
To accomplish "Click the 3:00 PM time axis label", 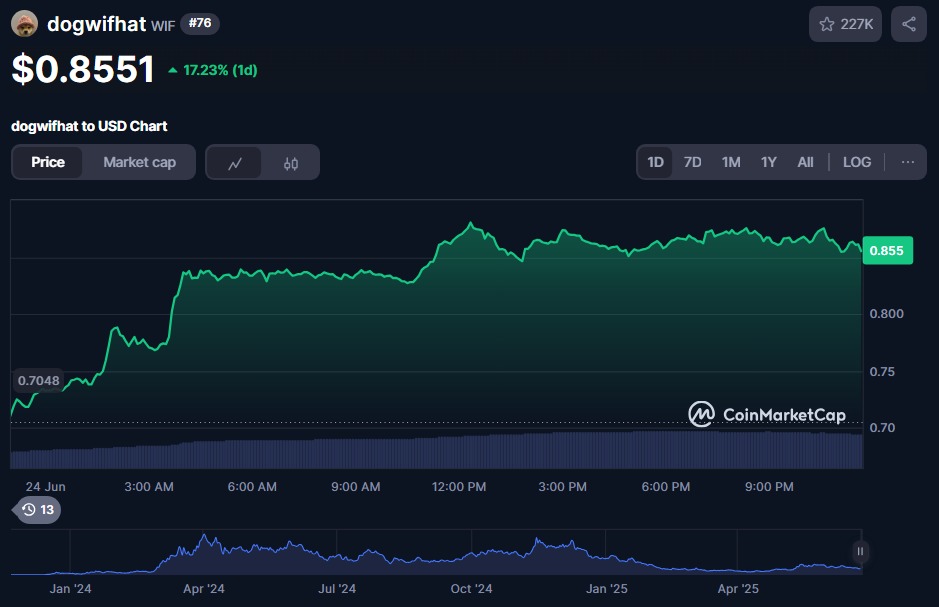I will [562, 487].
